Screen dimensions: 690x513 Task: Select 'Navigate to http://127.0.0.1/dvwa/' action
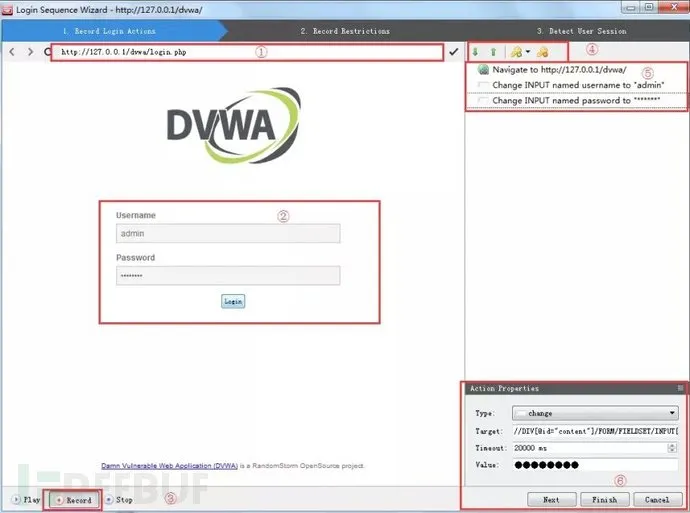click(x=577, y=70)
